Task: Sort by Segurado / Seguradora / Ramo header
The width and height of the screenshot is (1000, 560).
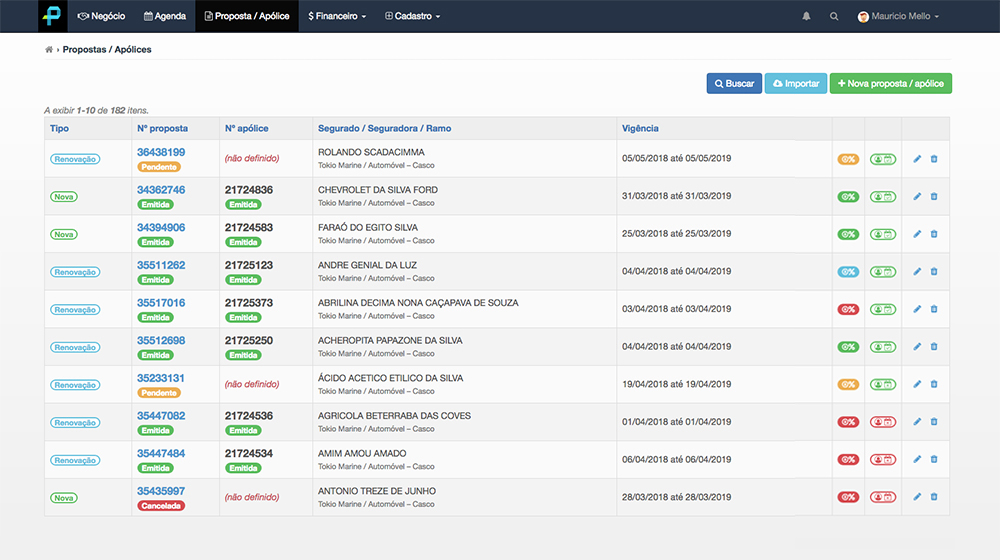Action: [385, 128]
